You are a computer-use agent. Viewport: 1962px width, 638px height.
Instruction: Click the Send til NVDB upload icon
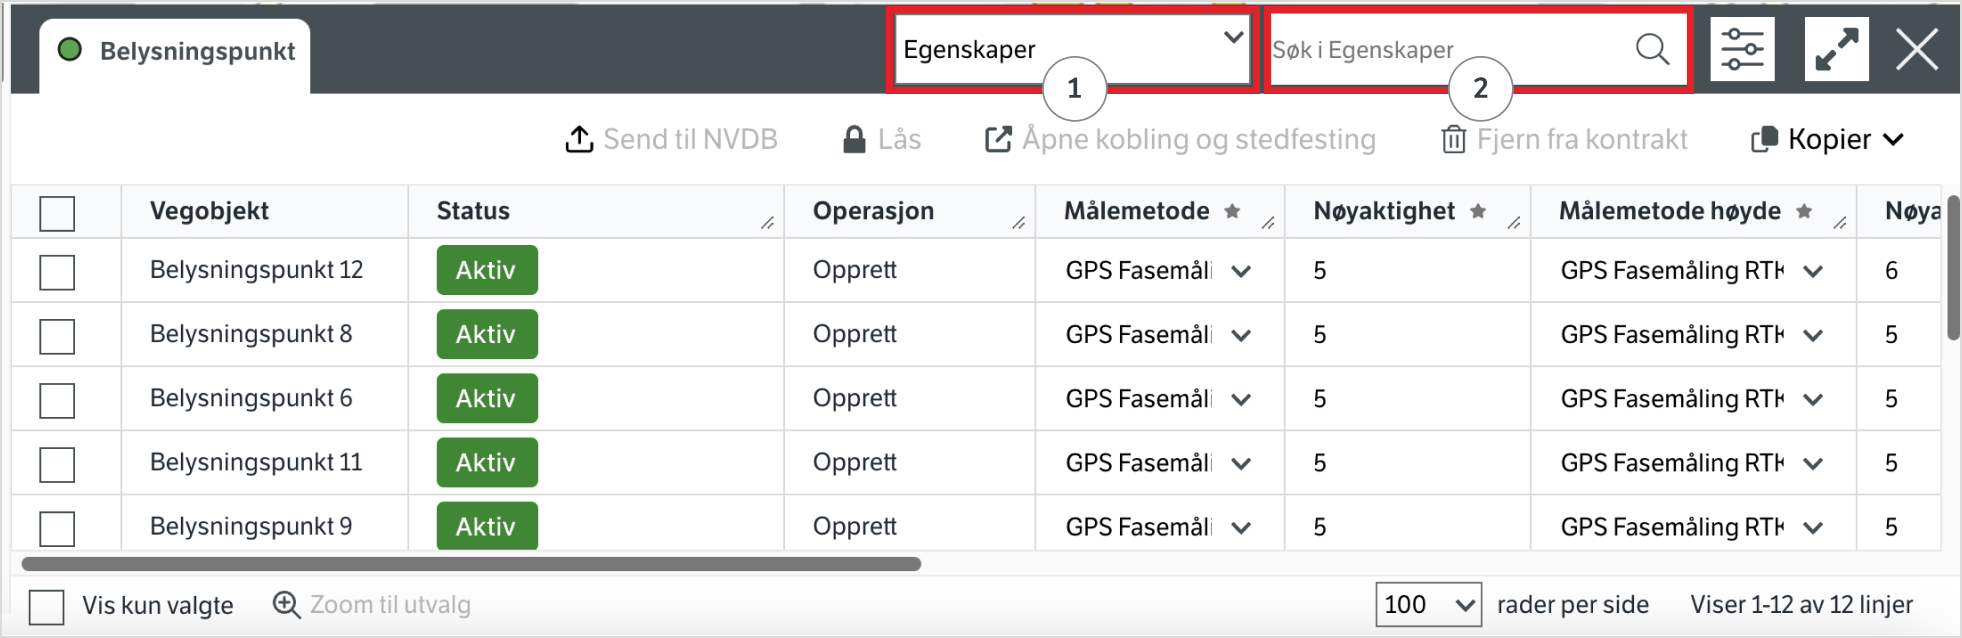pyautogui.click(x=579, y=140)
